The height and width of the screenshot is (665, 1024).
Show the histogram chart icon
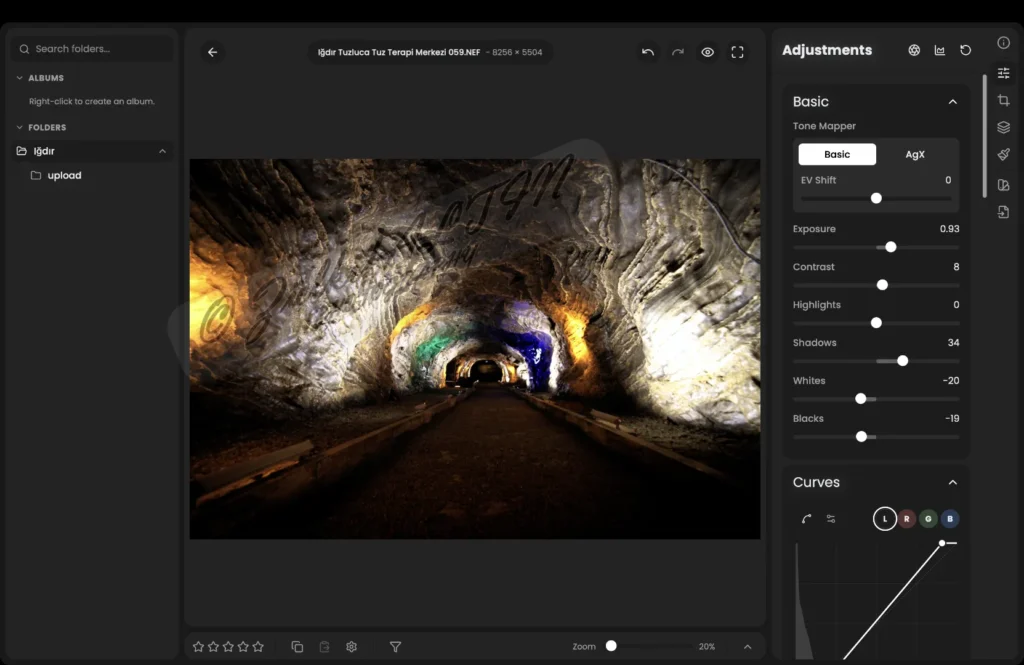tap(940, 50)
